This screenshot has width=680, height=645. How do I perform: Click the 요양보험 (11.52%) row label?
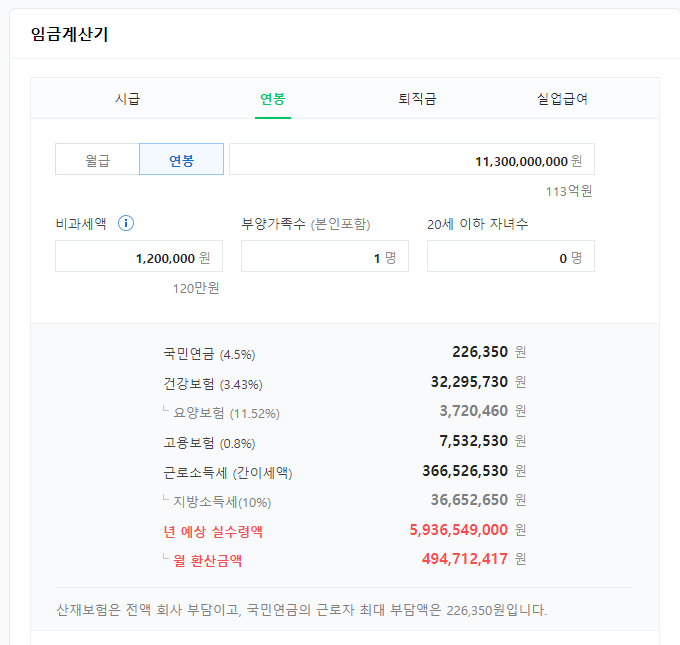[226, 412]
